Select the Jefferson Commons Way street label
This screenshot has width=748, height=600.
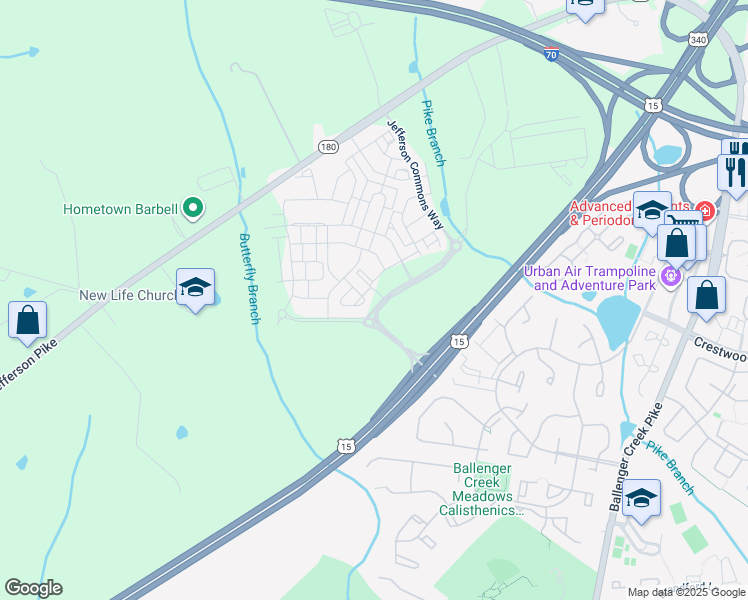(x=415, y=175)
